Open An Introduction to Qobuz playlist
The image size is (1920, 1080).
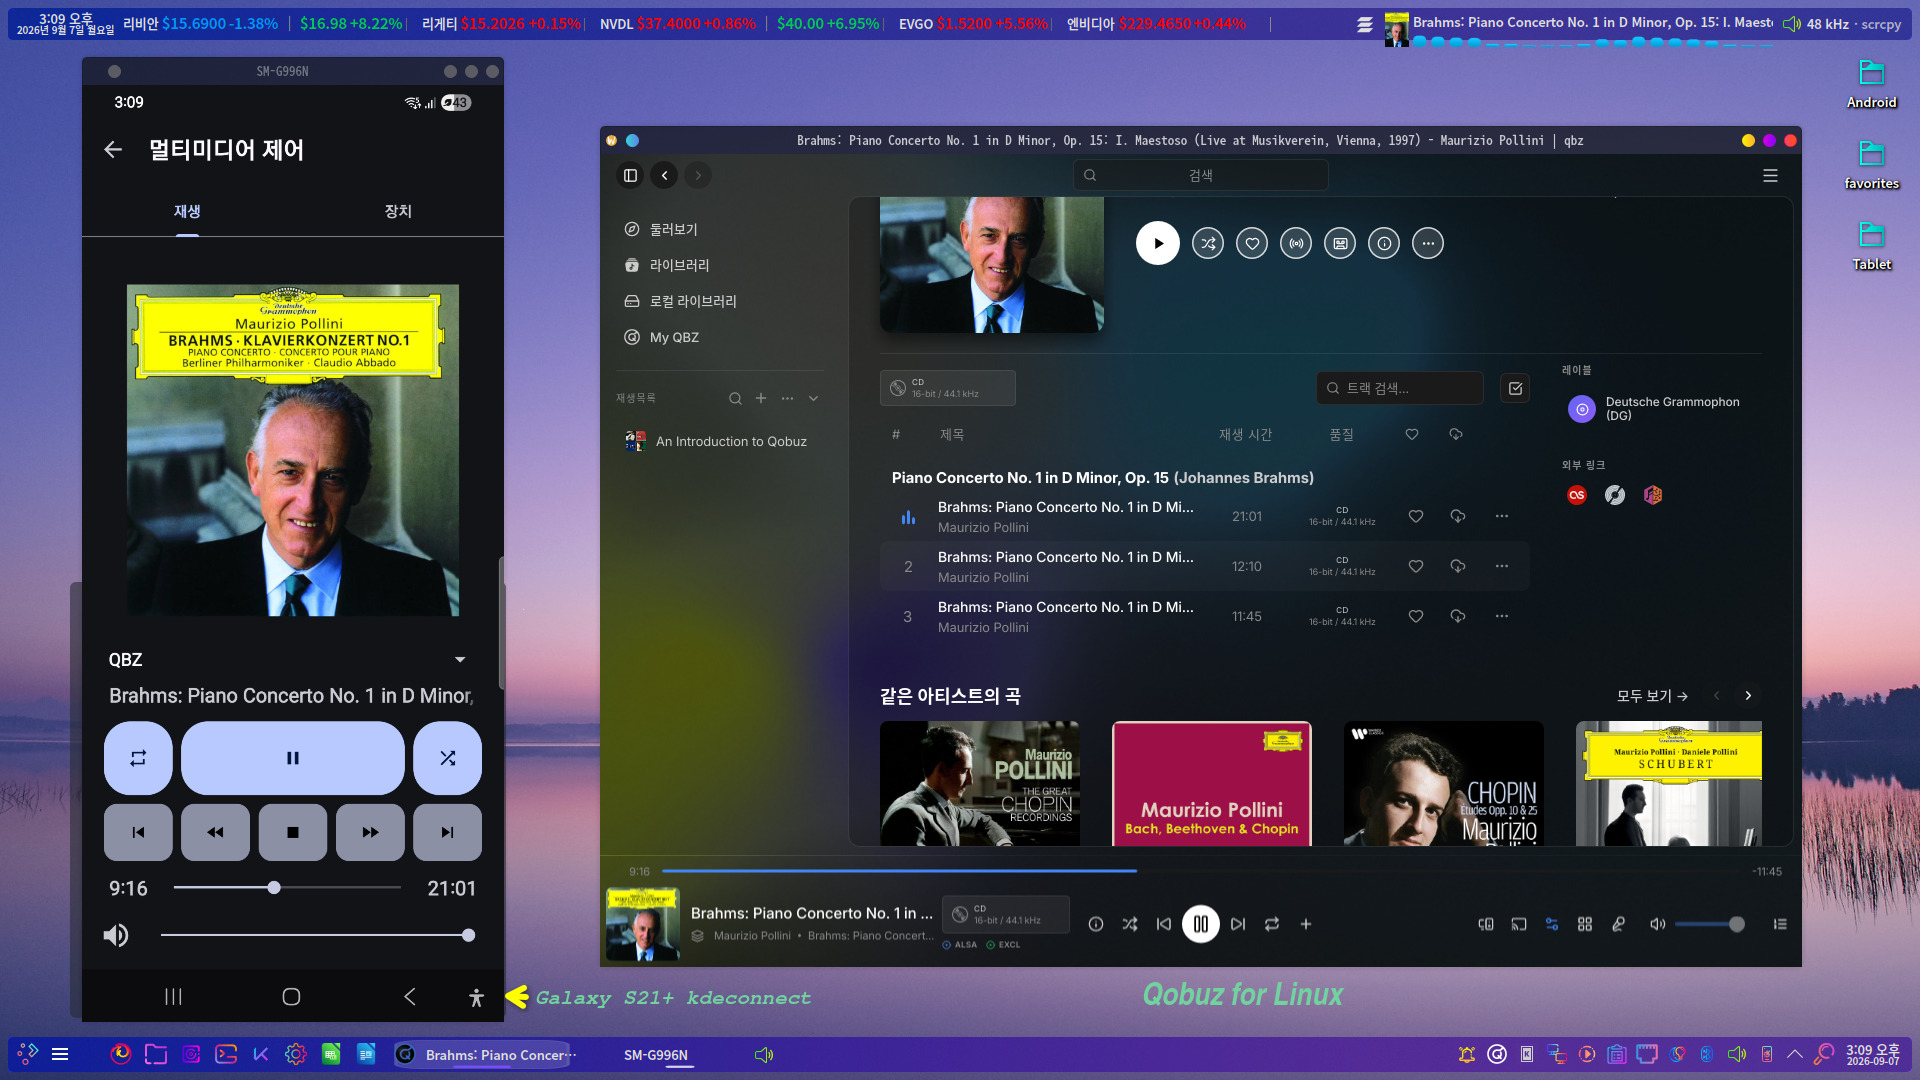(x=720, y=441)
